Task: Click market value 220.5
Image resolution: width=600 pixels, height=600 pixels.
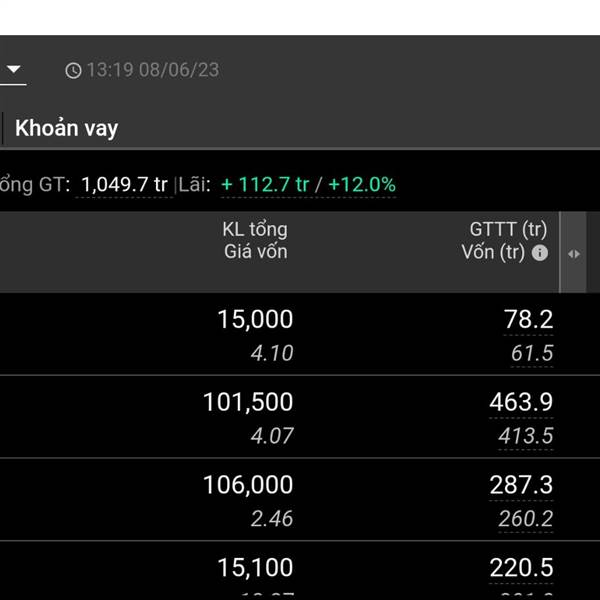Action: coord(521,567)
